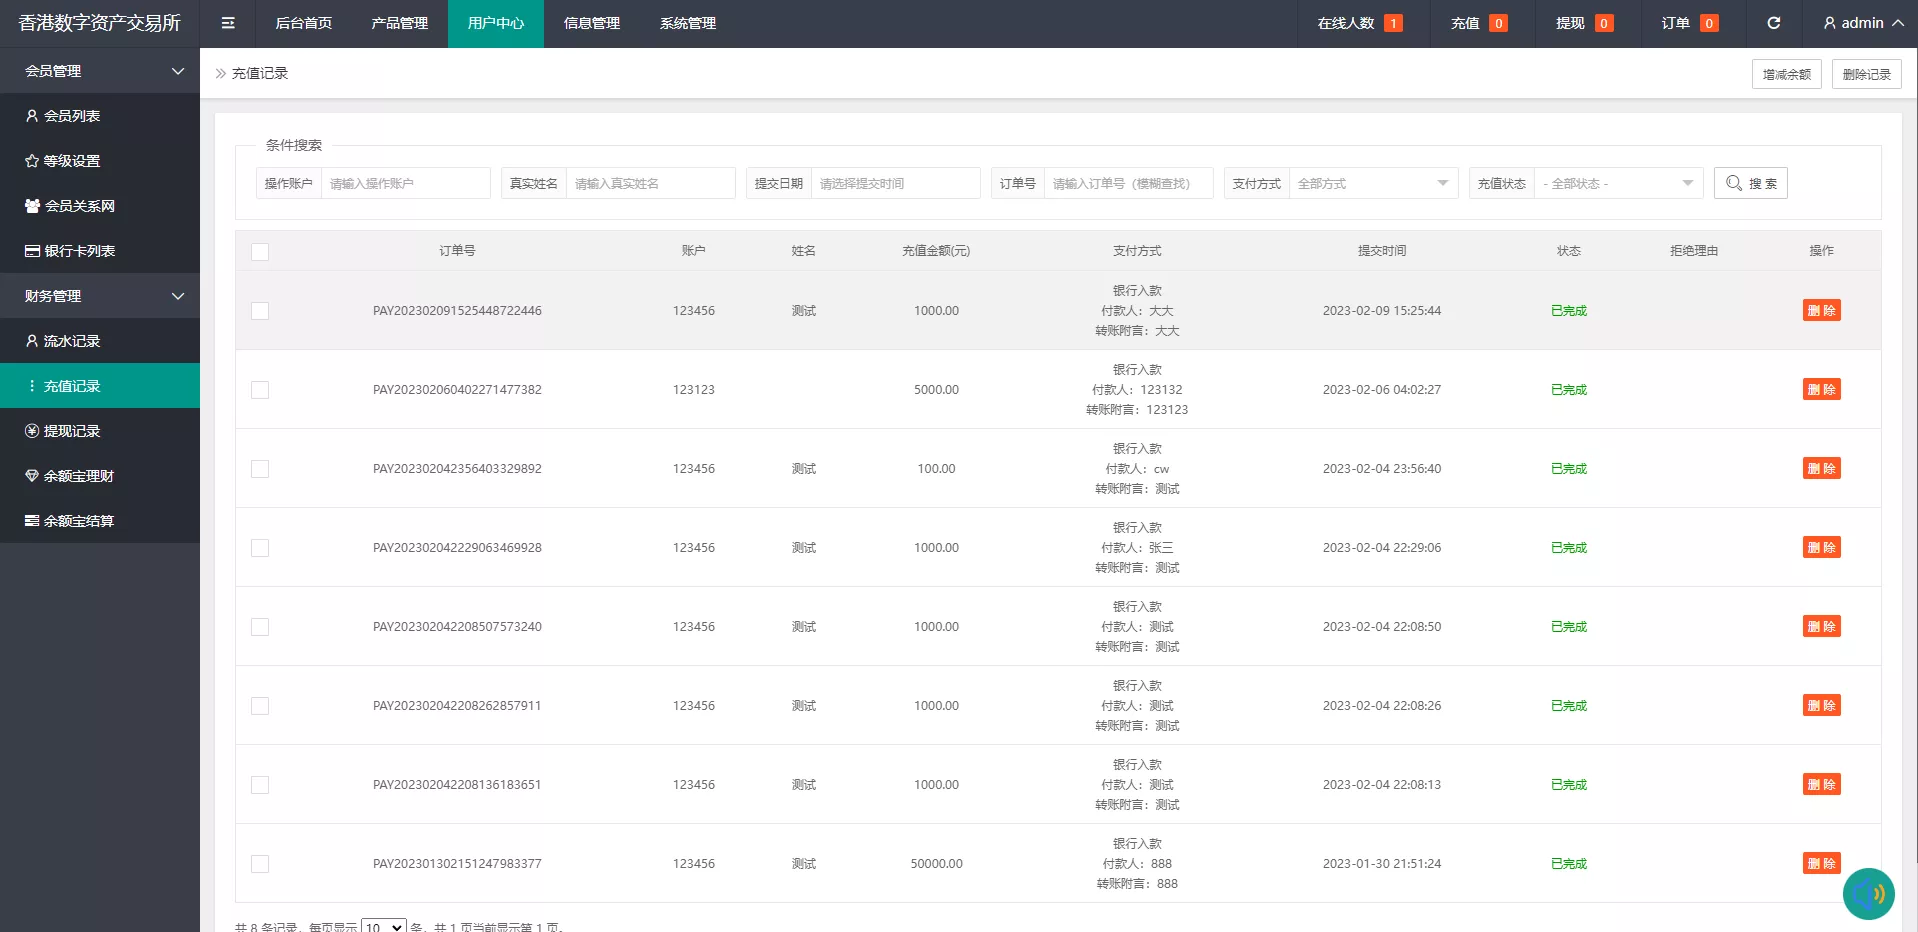Click the 增减余额 button
Screen dimensions: 1918x932
point(1786,74)
